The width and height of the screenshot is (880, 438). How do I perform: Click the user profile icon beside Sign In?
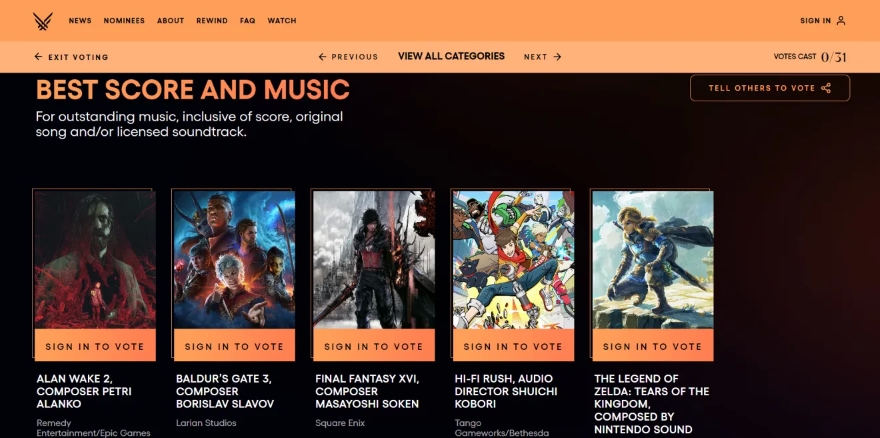[x=841, y=21]
